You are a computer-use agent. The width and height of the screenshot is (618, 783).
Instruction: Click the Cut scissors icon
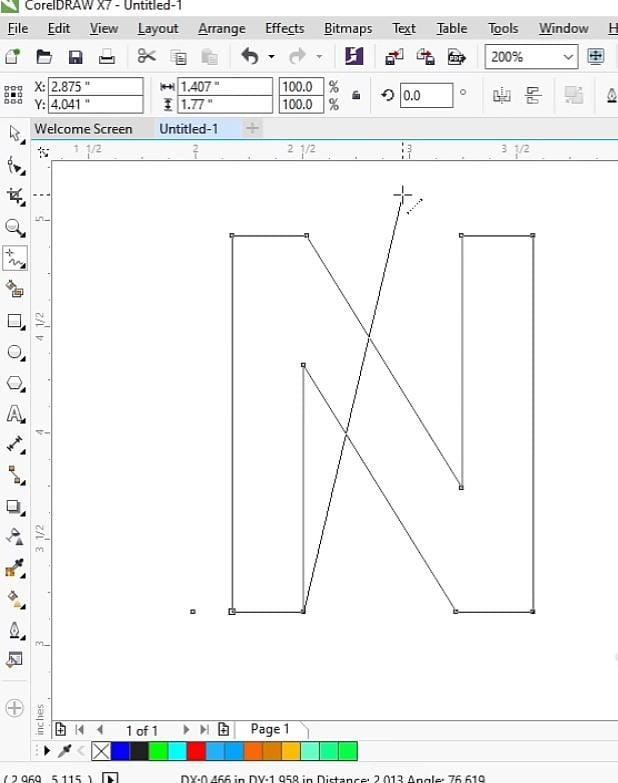146,56
